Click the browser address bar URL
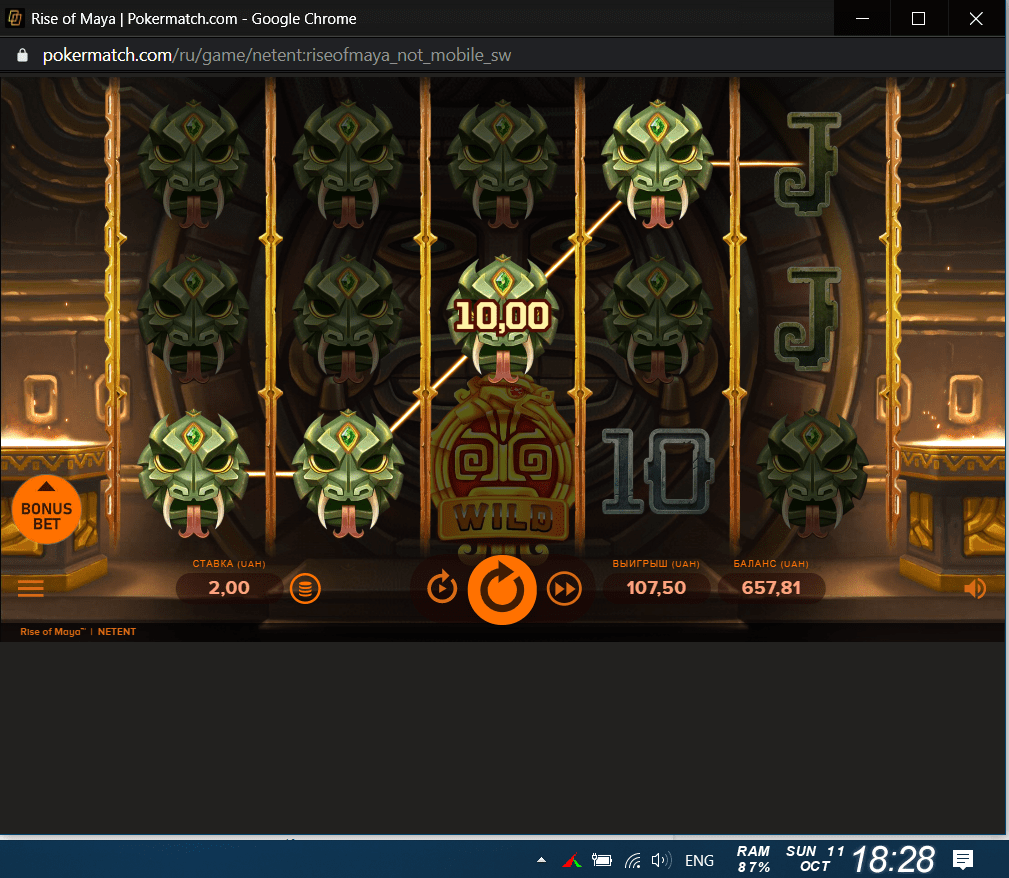This screenshot has height=878, width=1009. click(x=277, y=55)
